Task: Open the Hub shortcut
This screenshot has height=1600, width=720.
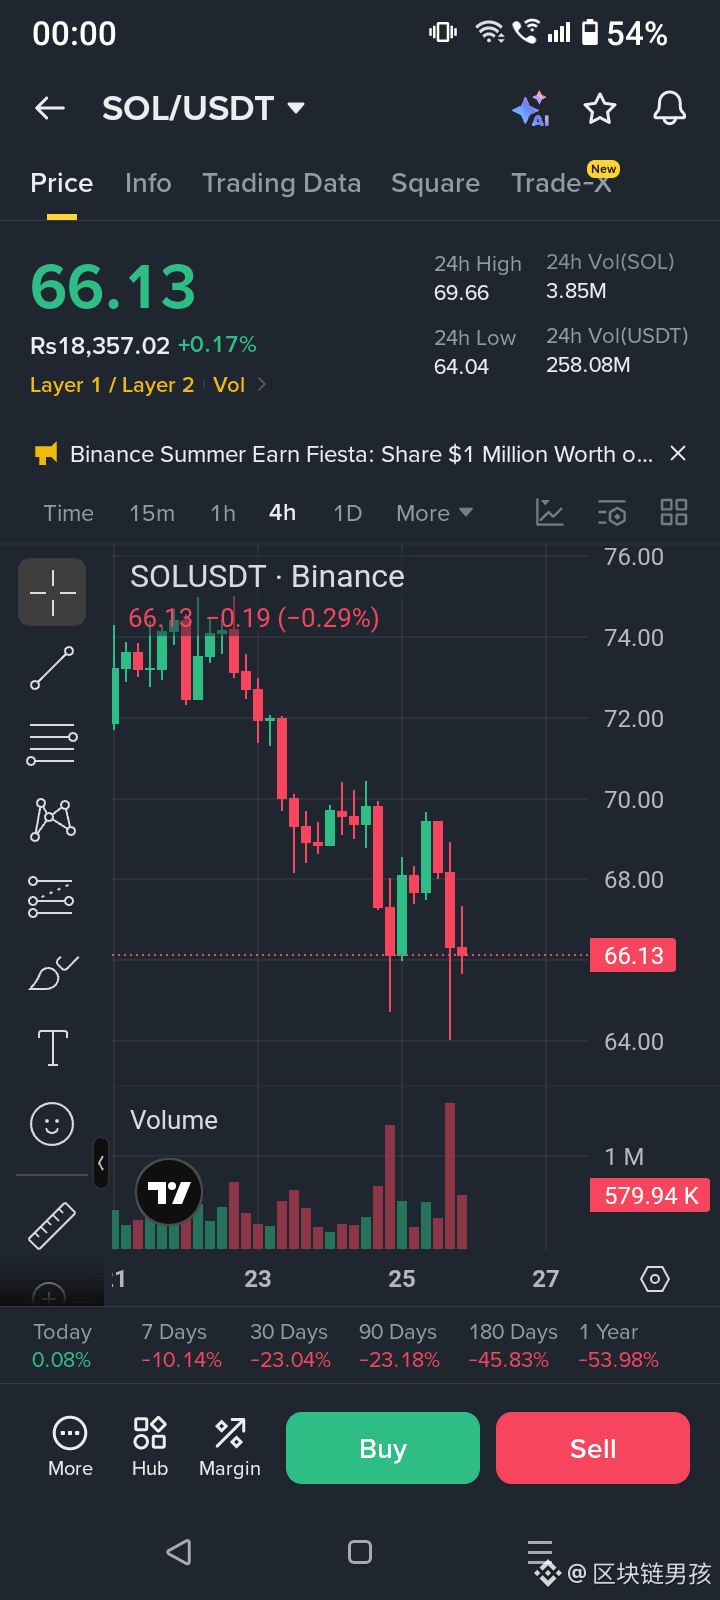Action: tap(150, 1447)
